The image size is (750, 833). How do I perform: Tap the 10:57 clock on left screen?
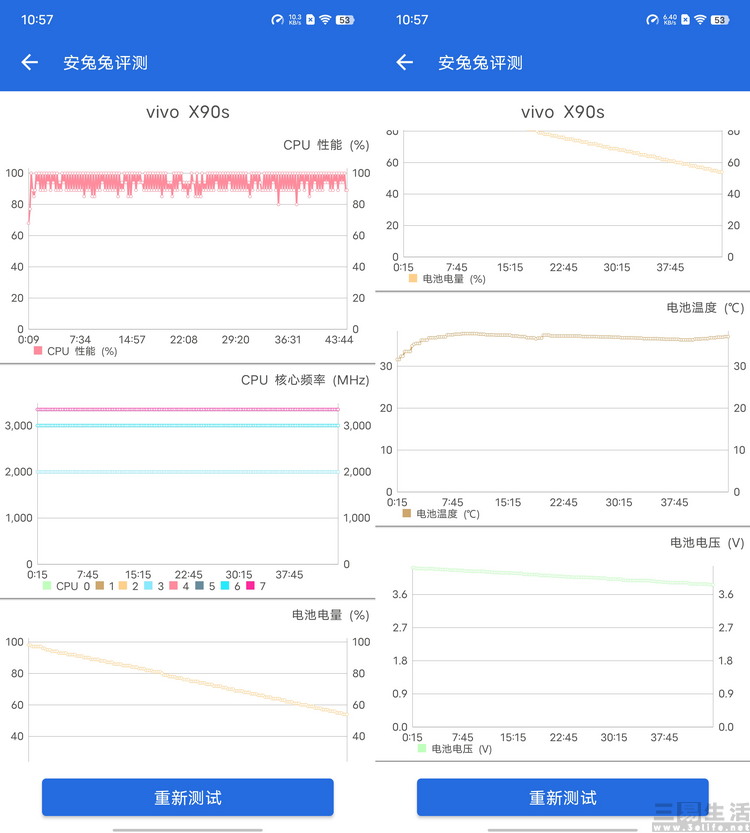click(37, 20)
